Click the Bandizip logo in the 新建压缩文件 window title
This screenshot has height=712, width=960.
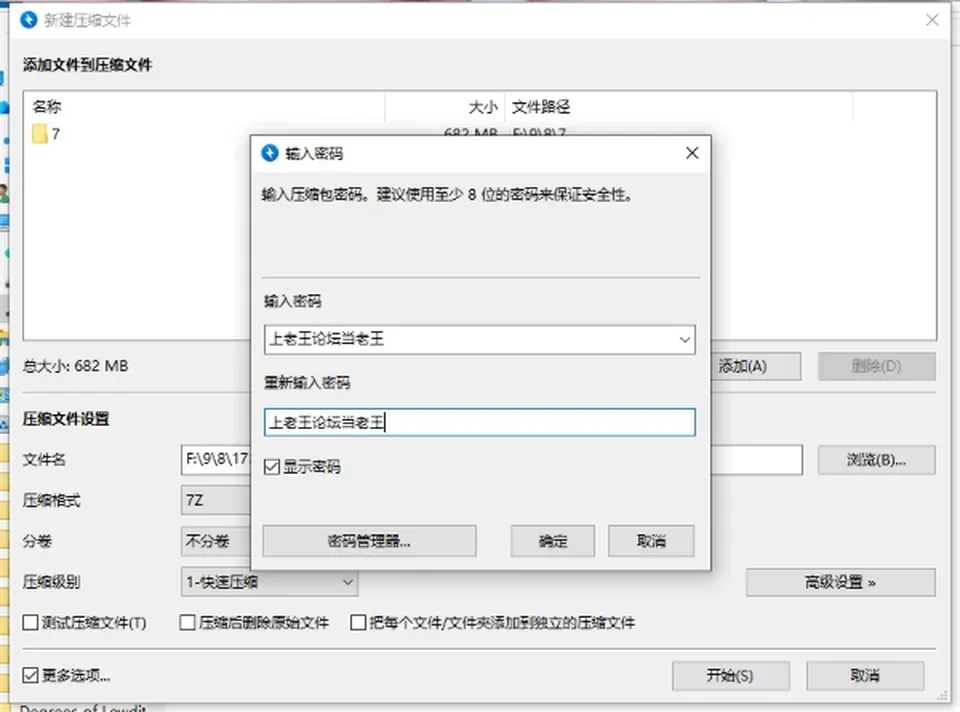click(x=28, y=20)
